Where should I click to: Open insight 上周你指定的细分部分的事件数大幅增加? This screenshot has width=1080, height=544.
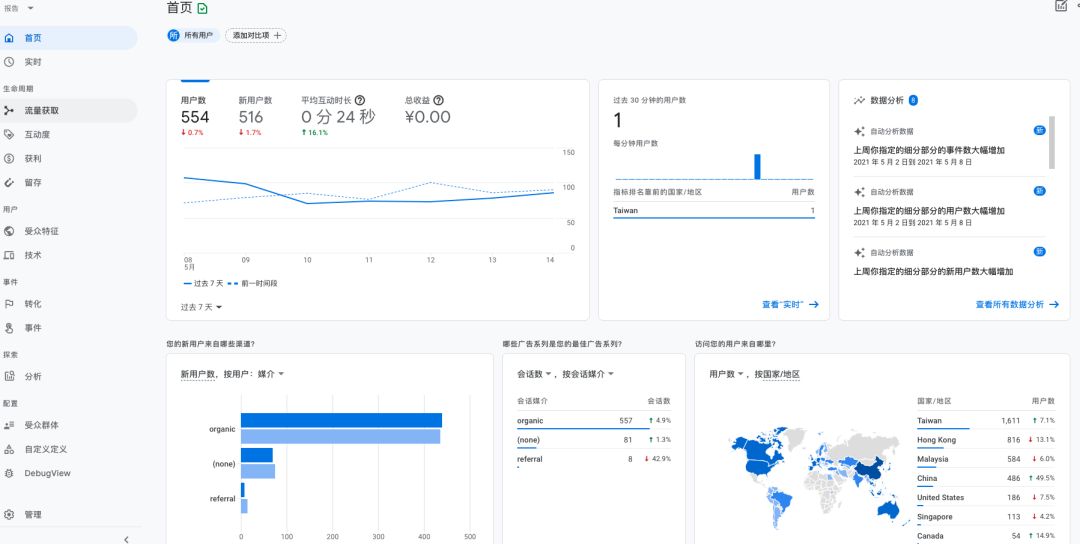click(929, 150)
